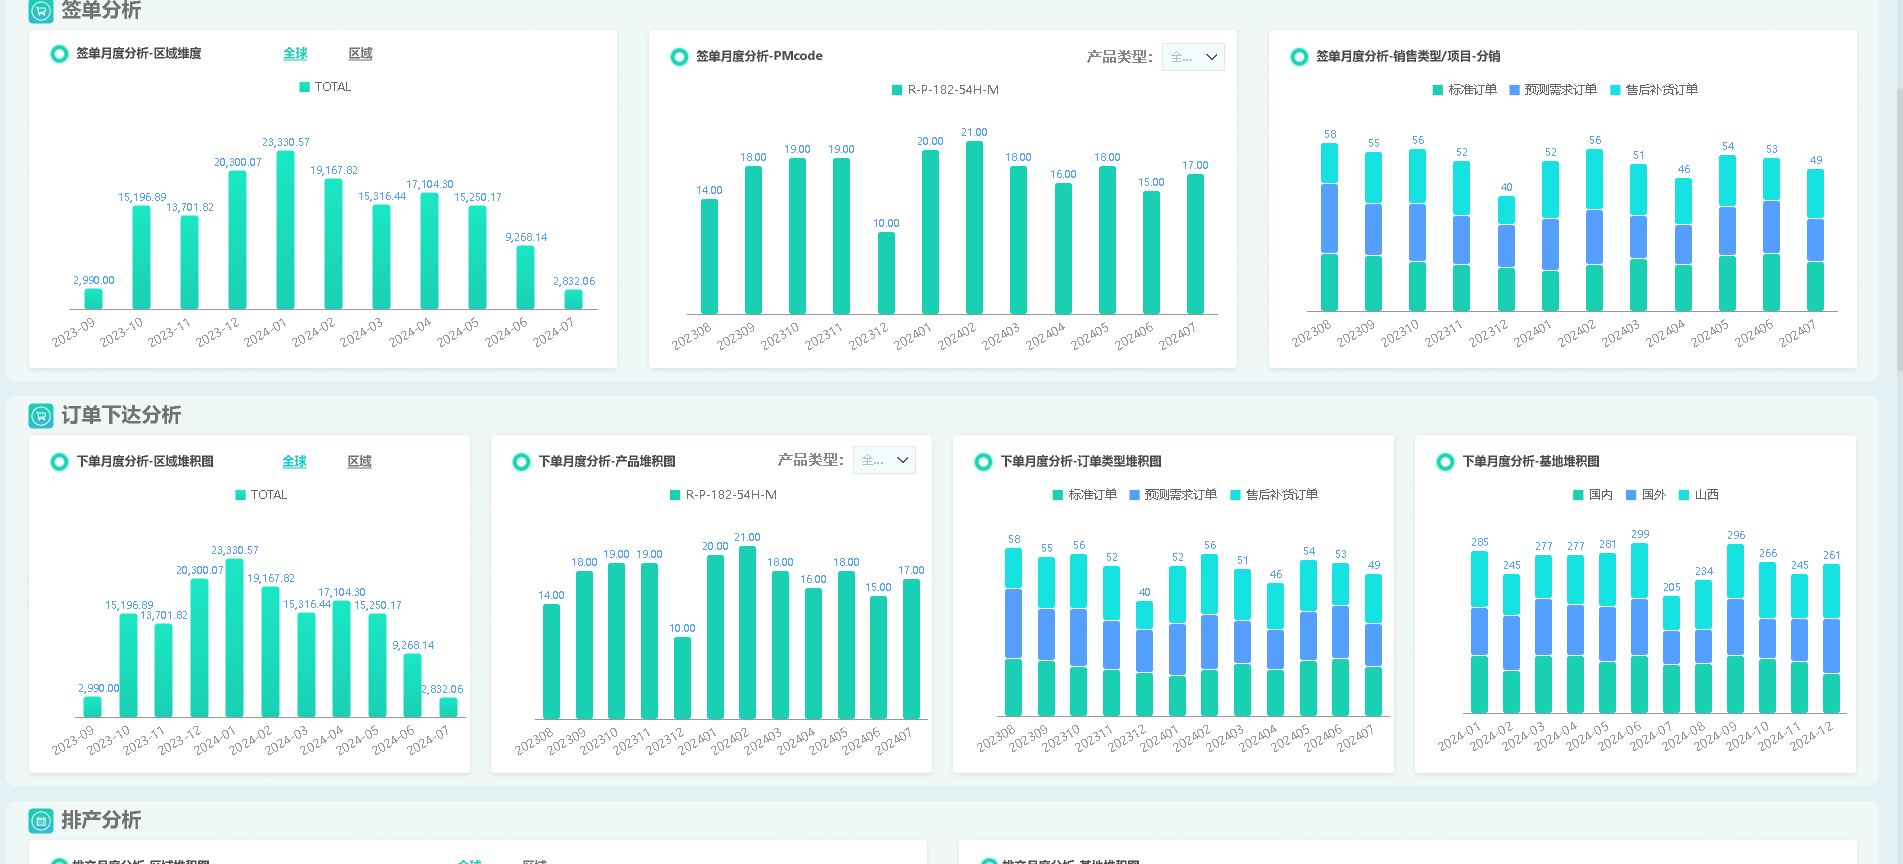Toggle R-P-182-54H-M legend in 签单月度分析-PMcode chart
Image resolution: width=1903 pixels, height=864 pixels.
[x=945, y=90]
